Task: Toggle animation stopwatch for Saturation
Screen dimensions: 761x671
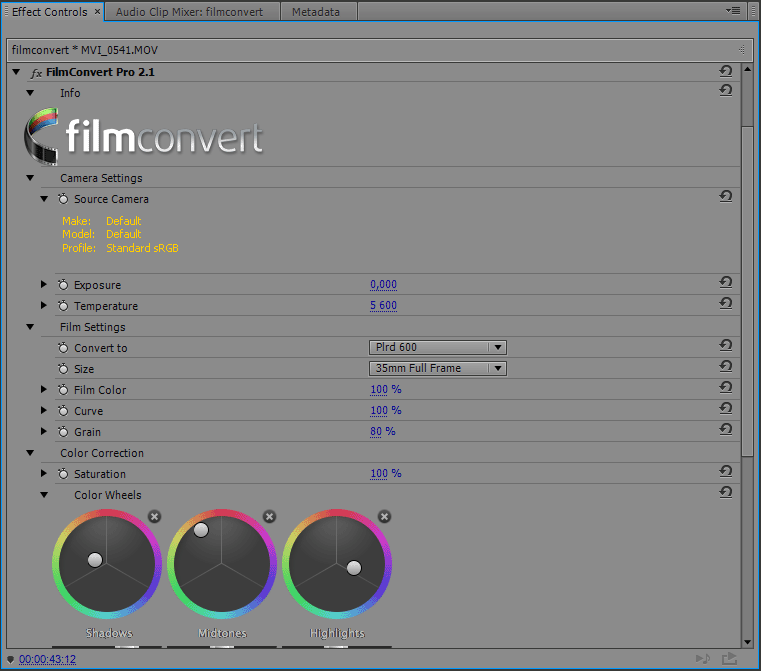Action: tap(63, 474)
